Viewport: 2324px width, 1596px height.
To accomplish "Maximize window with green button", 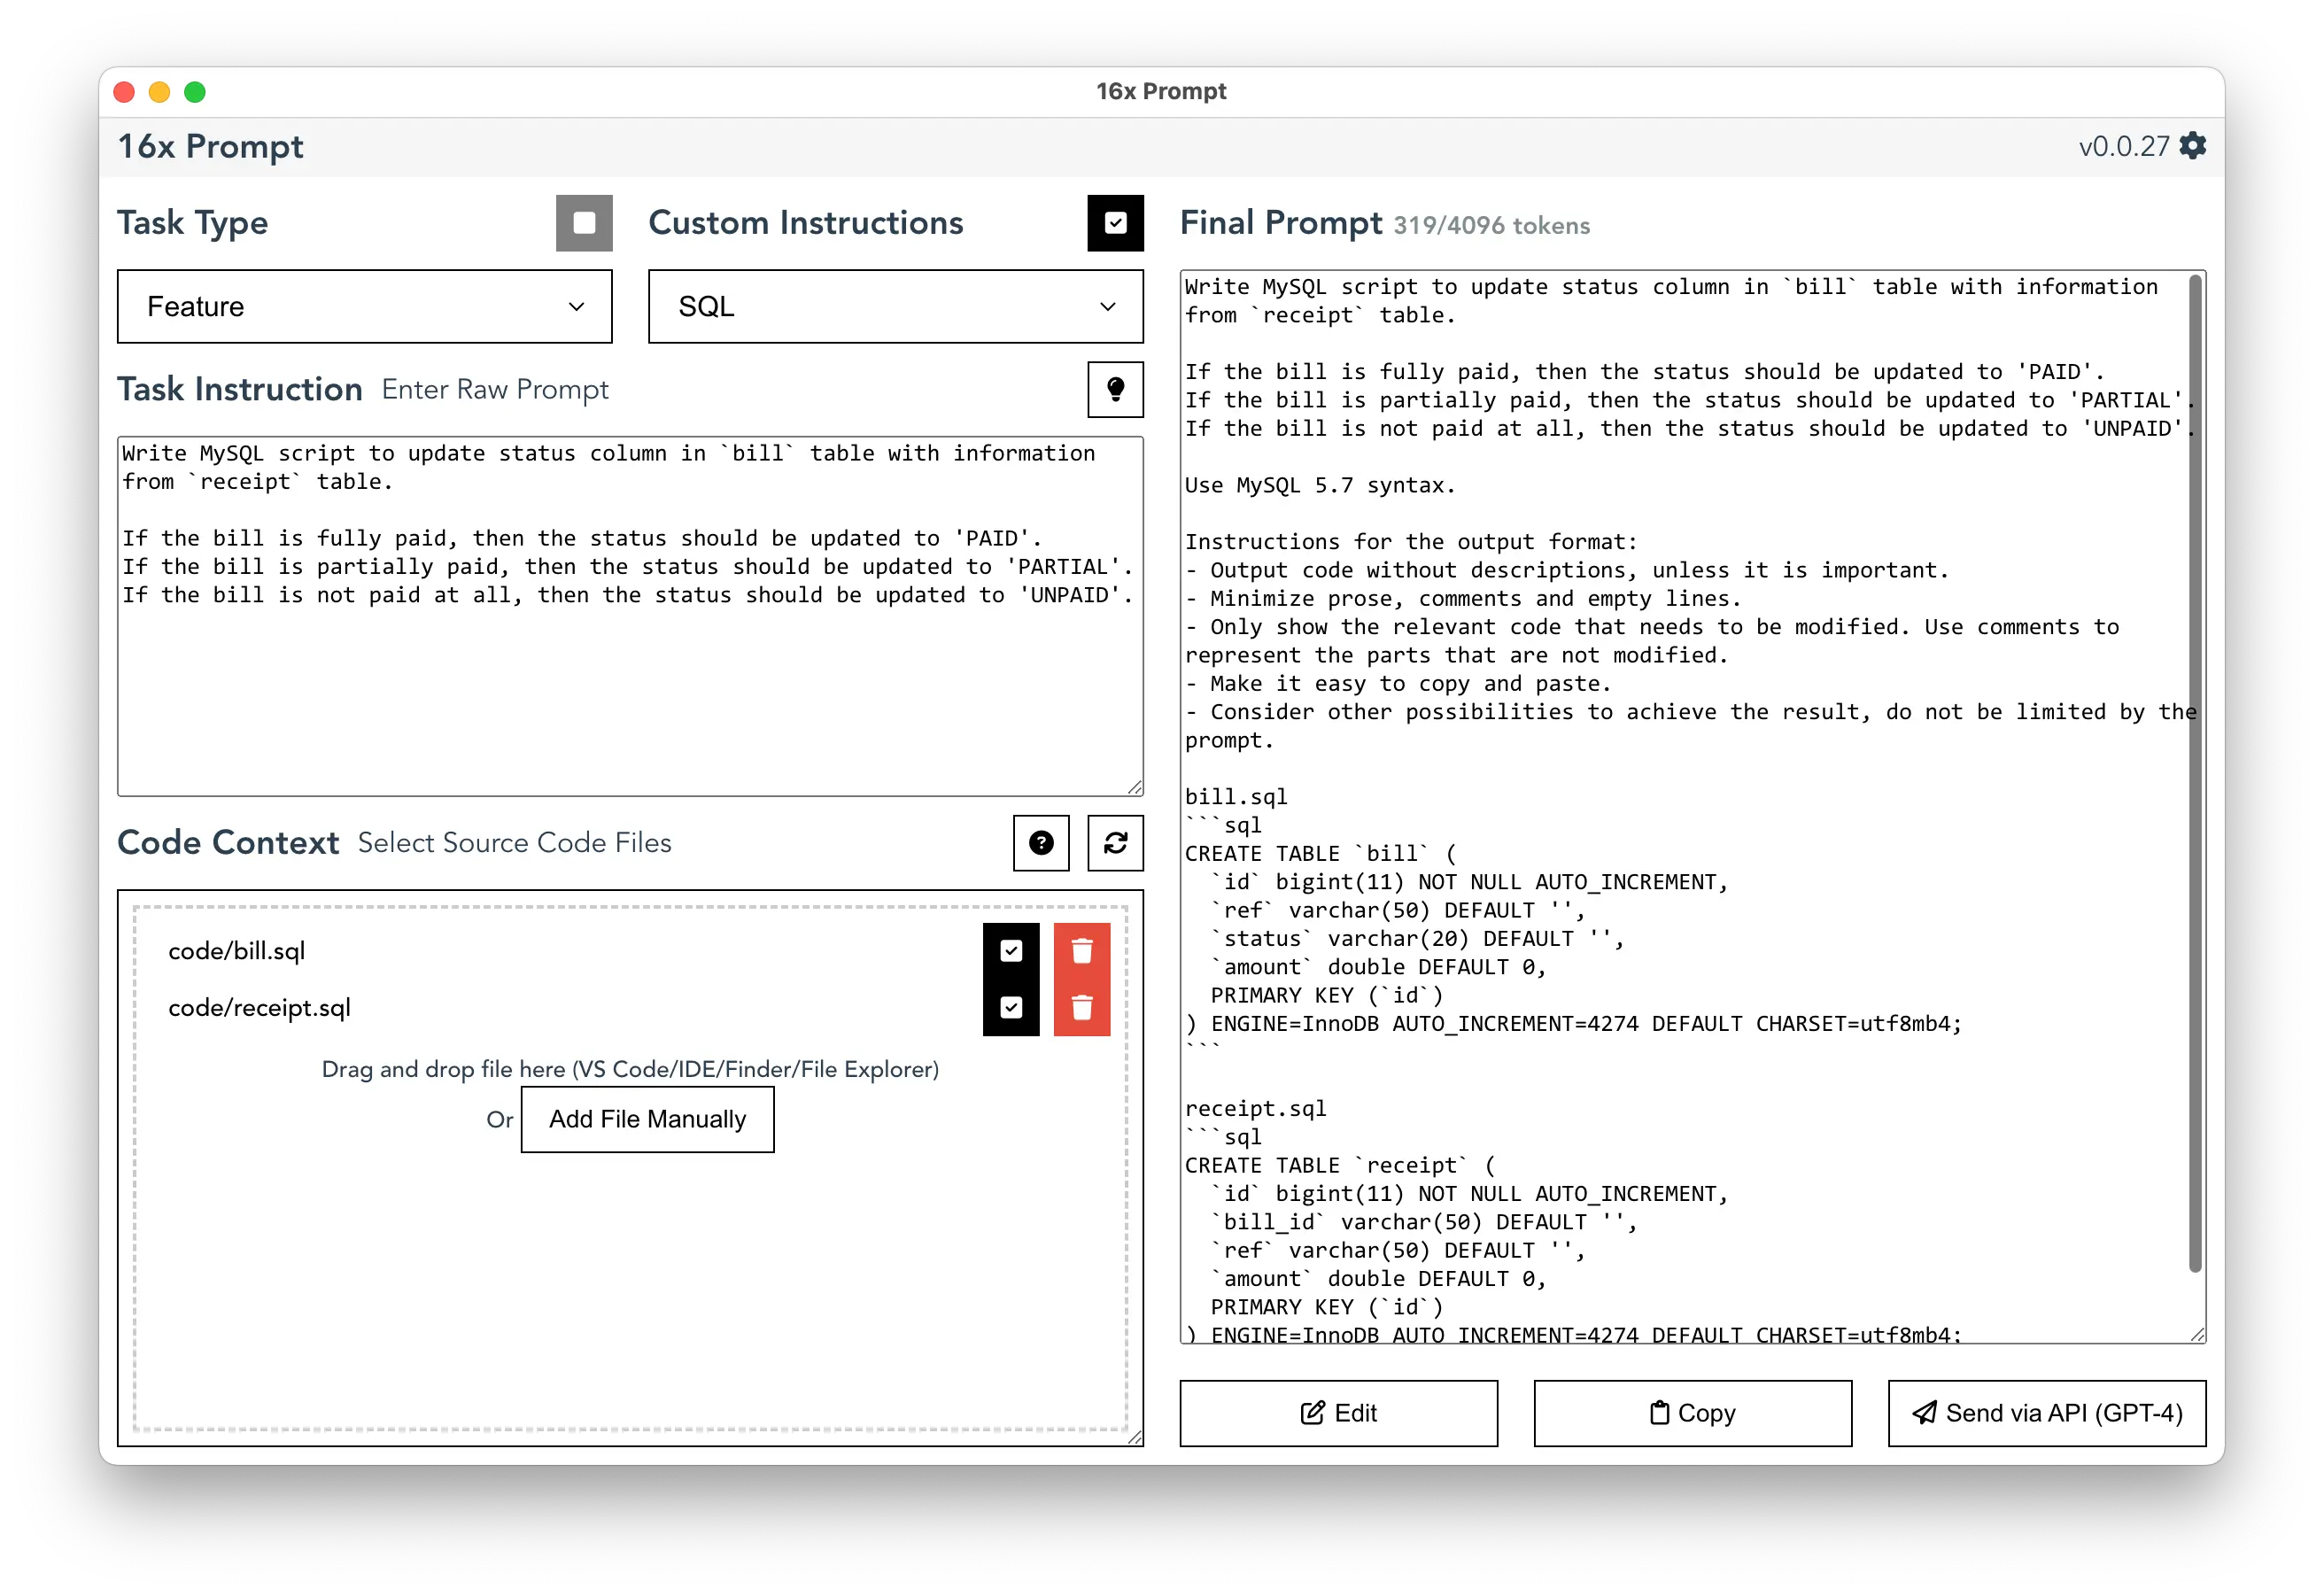I will click(x=195, y=92).
